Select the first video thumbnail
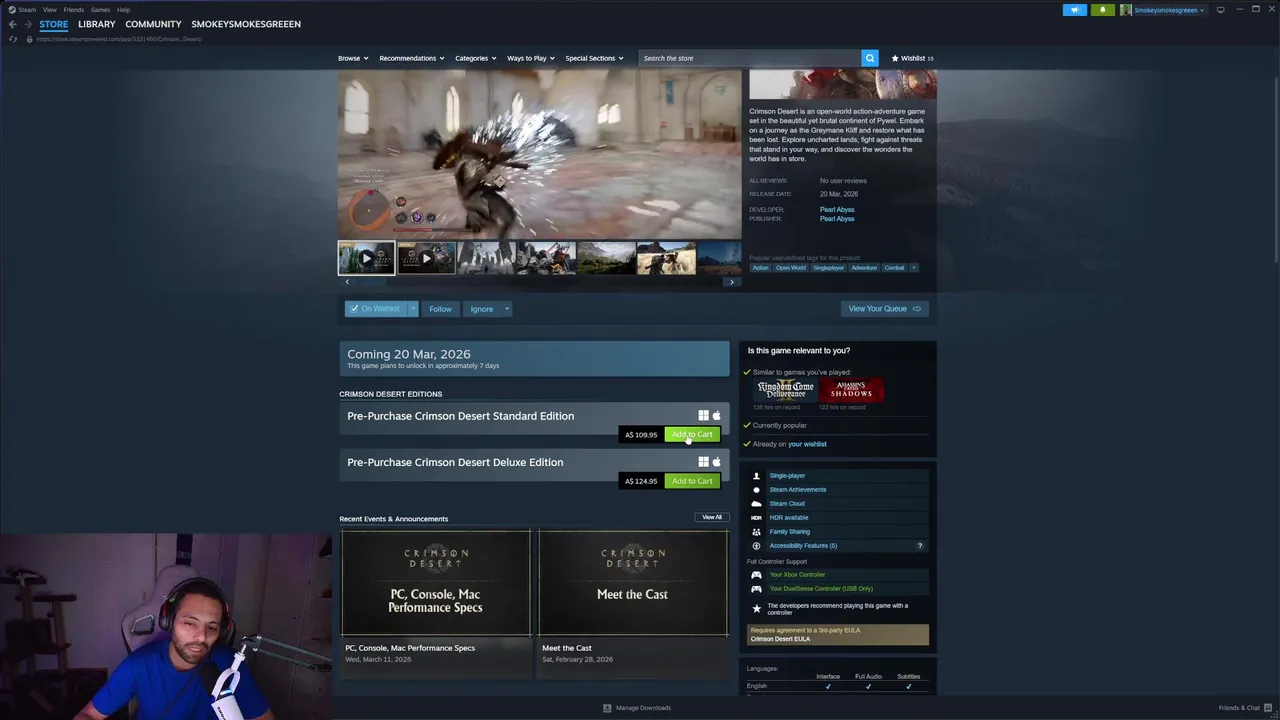1280x720 pixels. (x=366, y=258)
